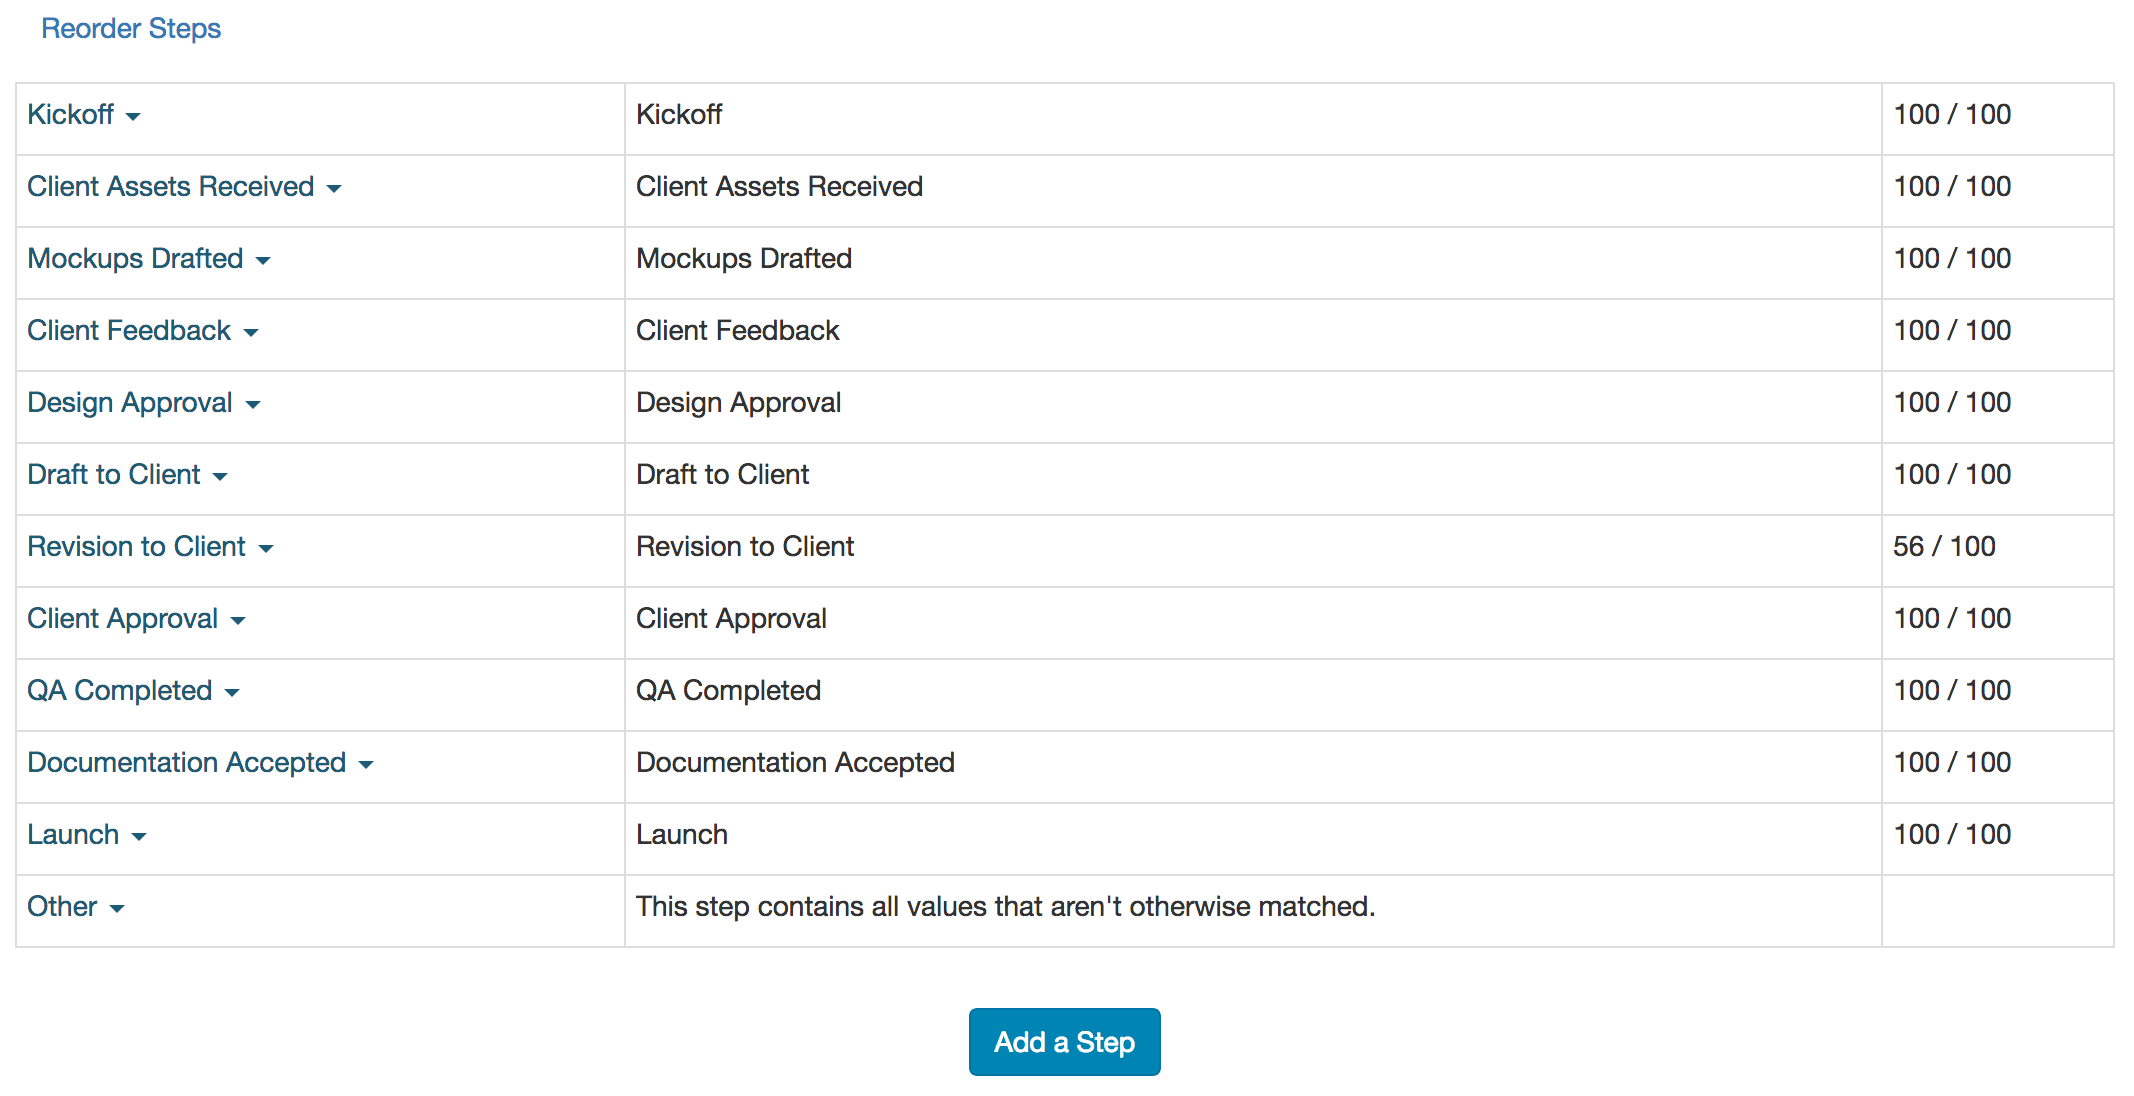
Task: Expand the Documentation Accepted dropdown
Action: tap(200, 763)
